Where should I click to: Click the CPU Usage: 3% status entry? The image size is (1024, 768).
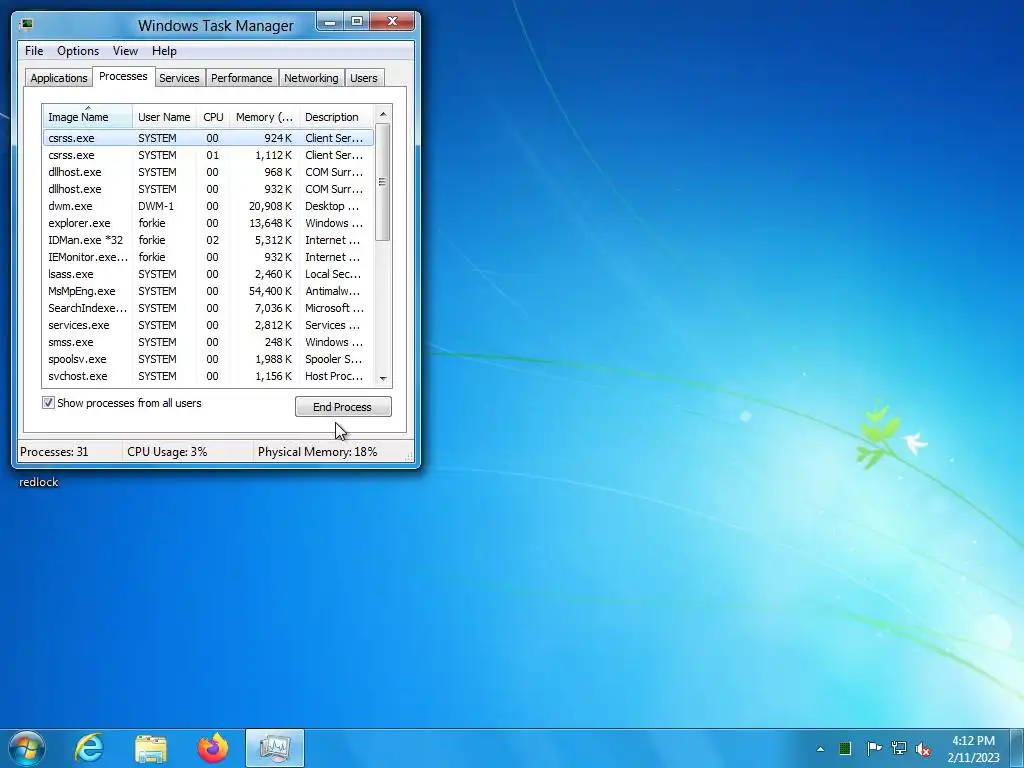pos(167,452)
